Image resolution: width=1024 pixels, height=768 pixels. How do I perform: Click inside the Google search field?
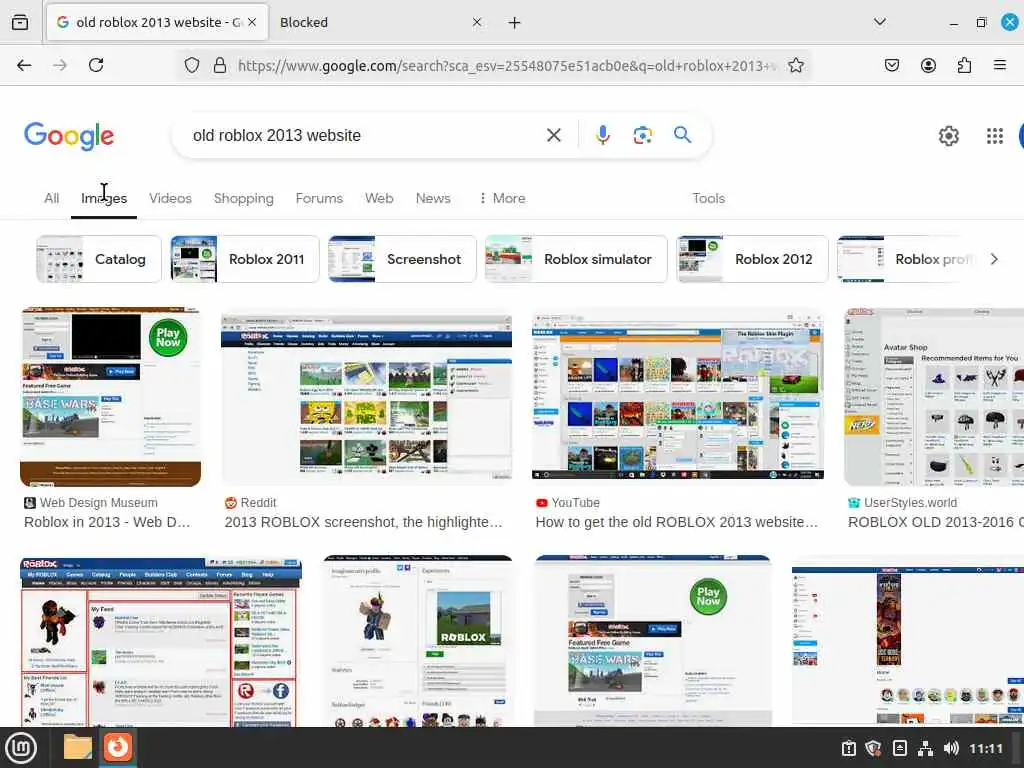click(366, 135)
